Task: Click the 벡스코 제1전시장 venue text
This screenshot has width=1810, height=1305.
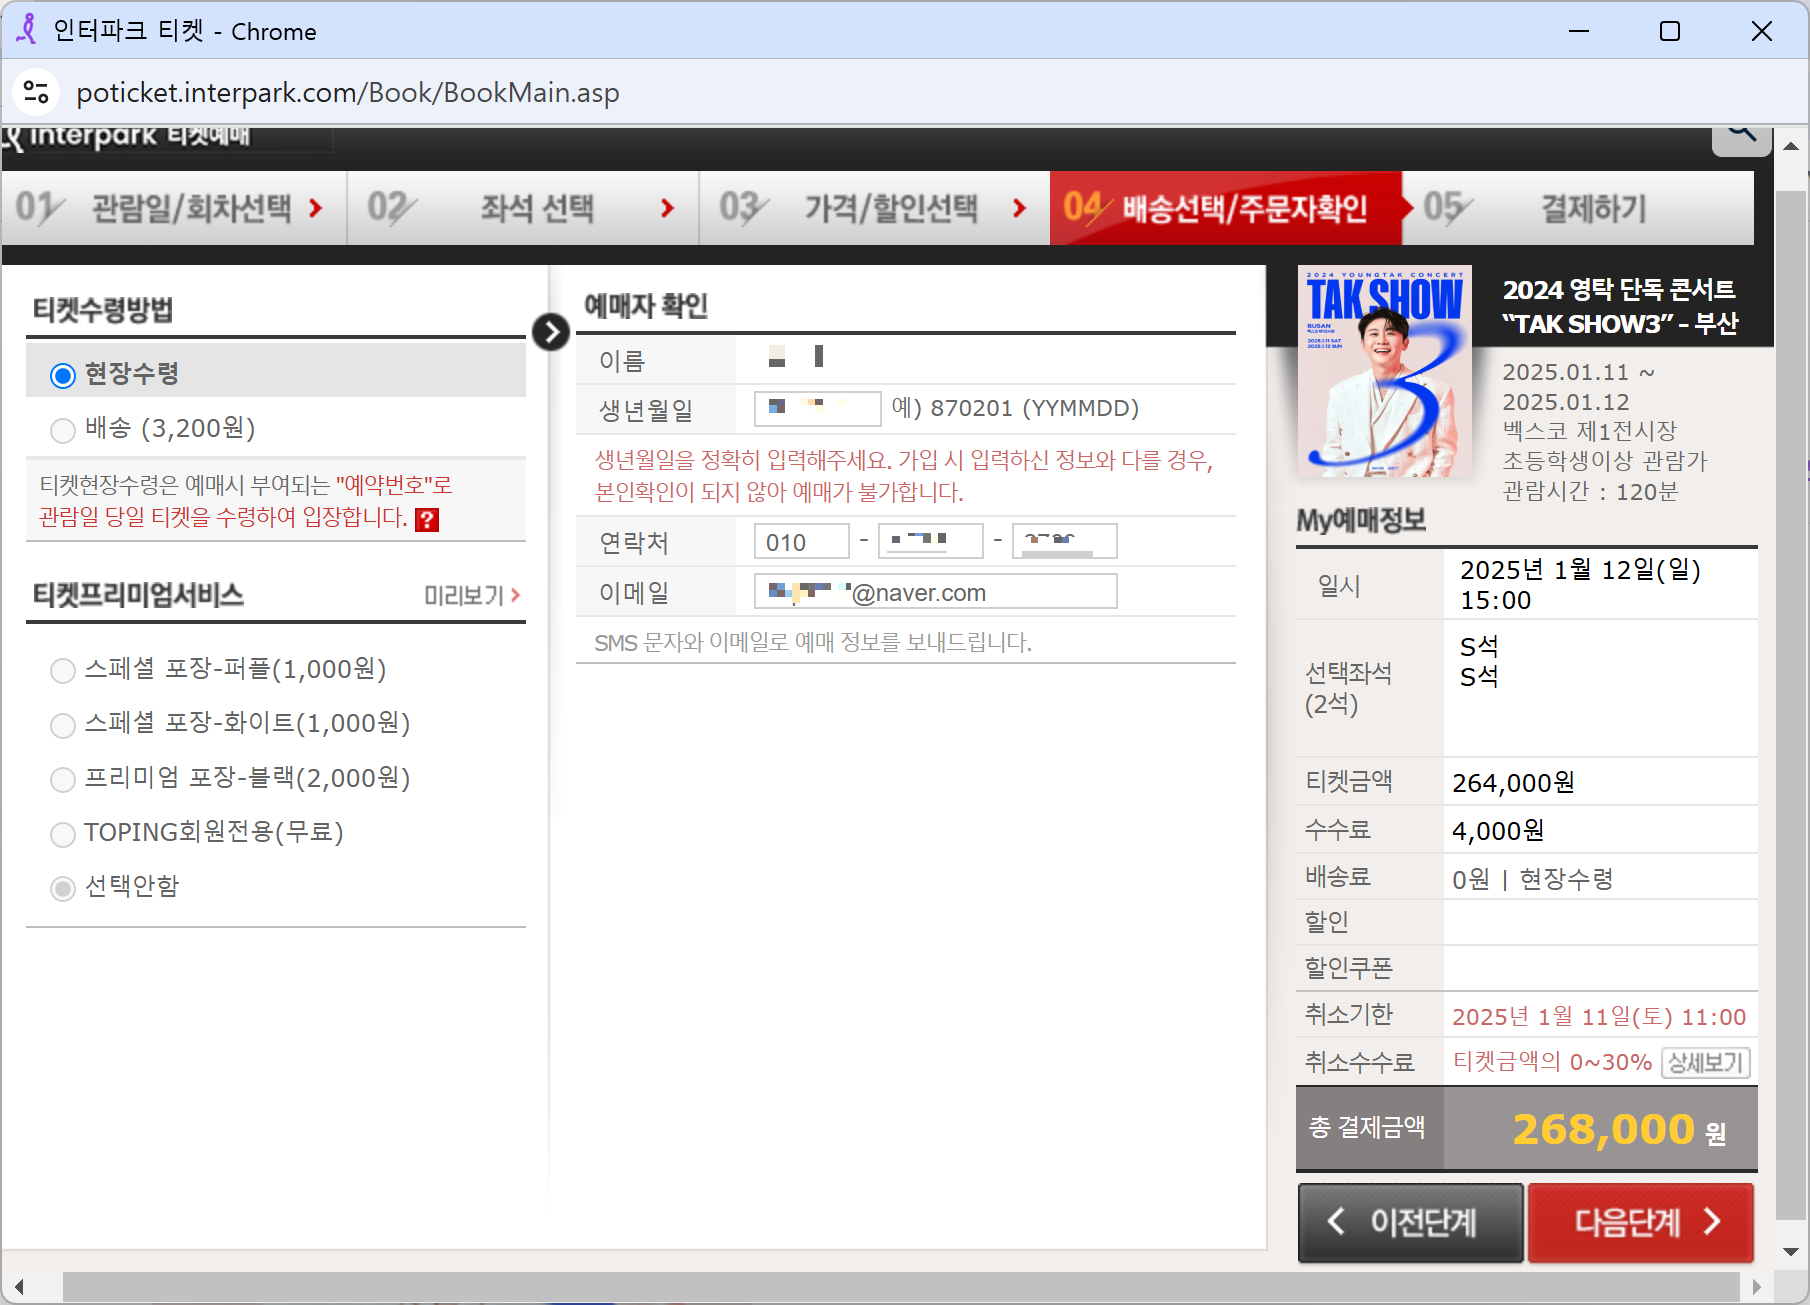Action: (x=1589, y=431)
